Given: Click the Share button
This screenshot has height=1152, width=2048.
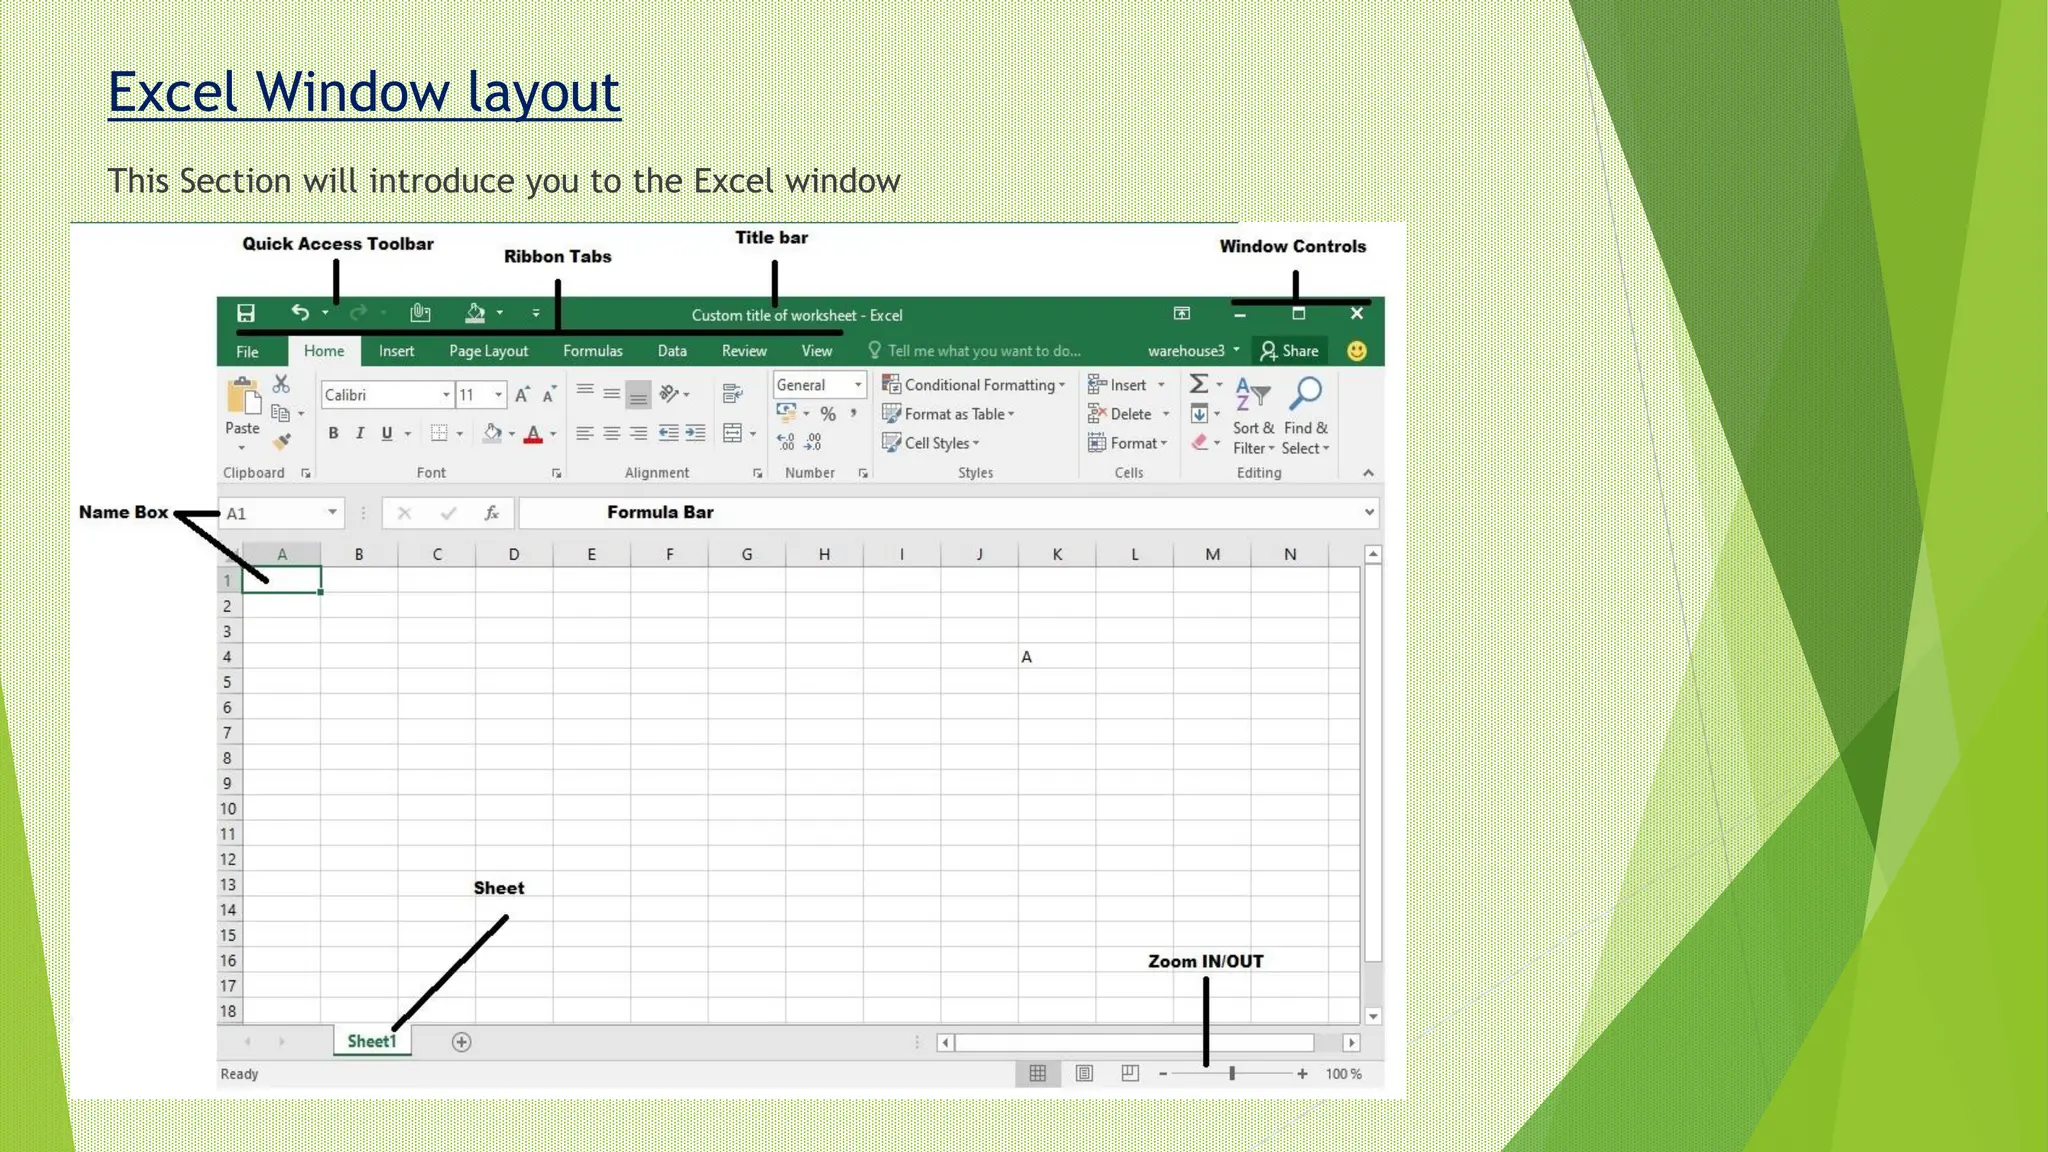Looking at the screenshot, I should [x=1290, y=351].
